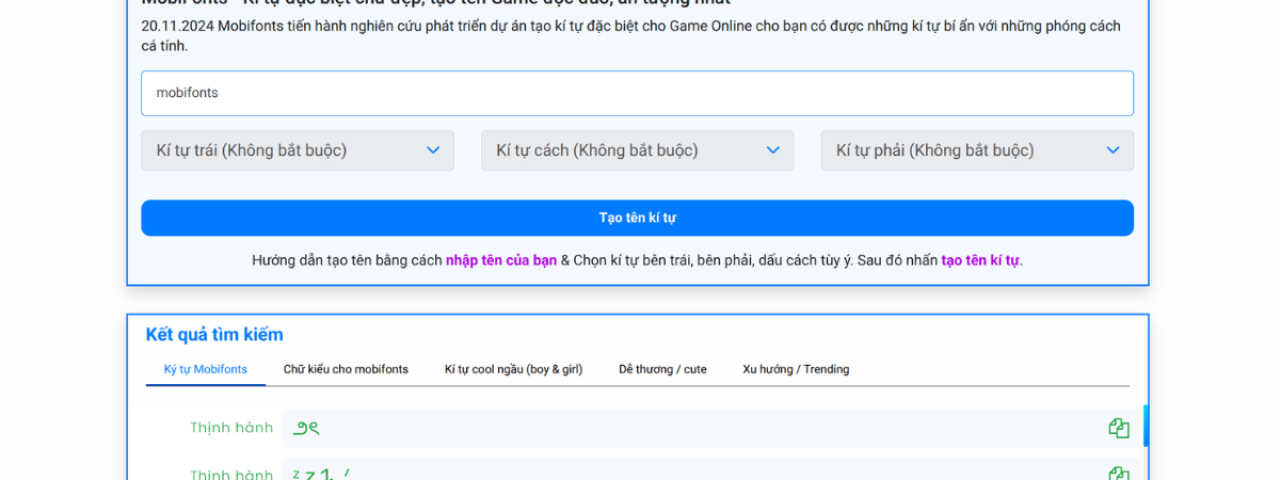Click the first Thịnh hành symbol result row
The width and height of the screenshot is (1280, 480).
point(710,428)
